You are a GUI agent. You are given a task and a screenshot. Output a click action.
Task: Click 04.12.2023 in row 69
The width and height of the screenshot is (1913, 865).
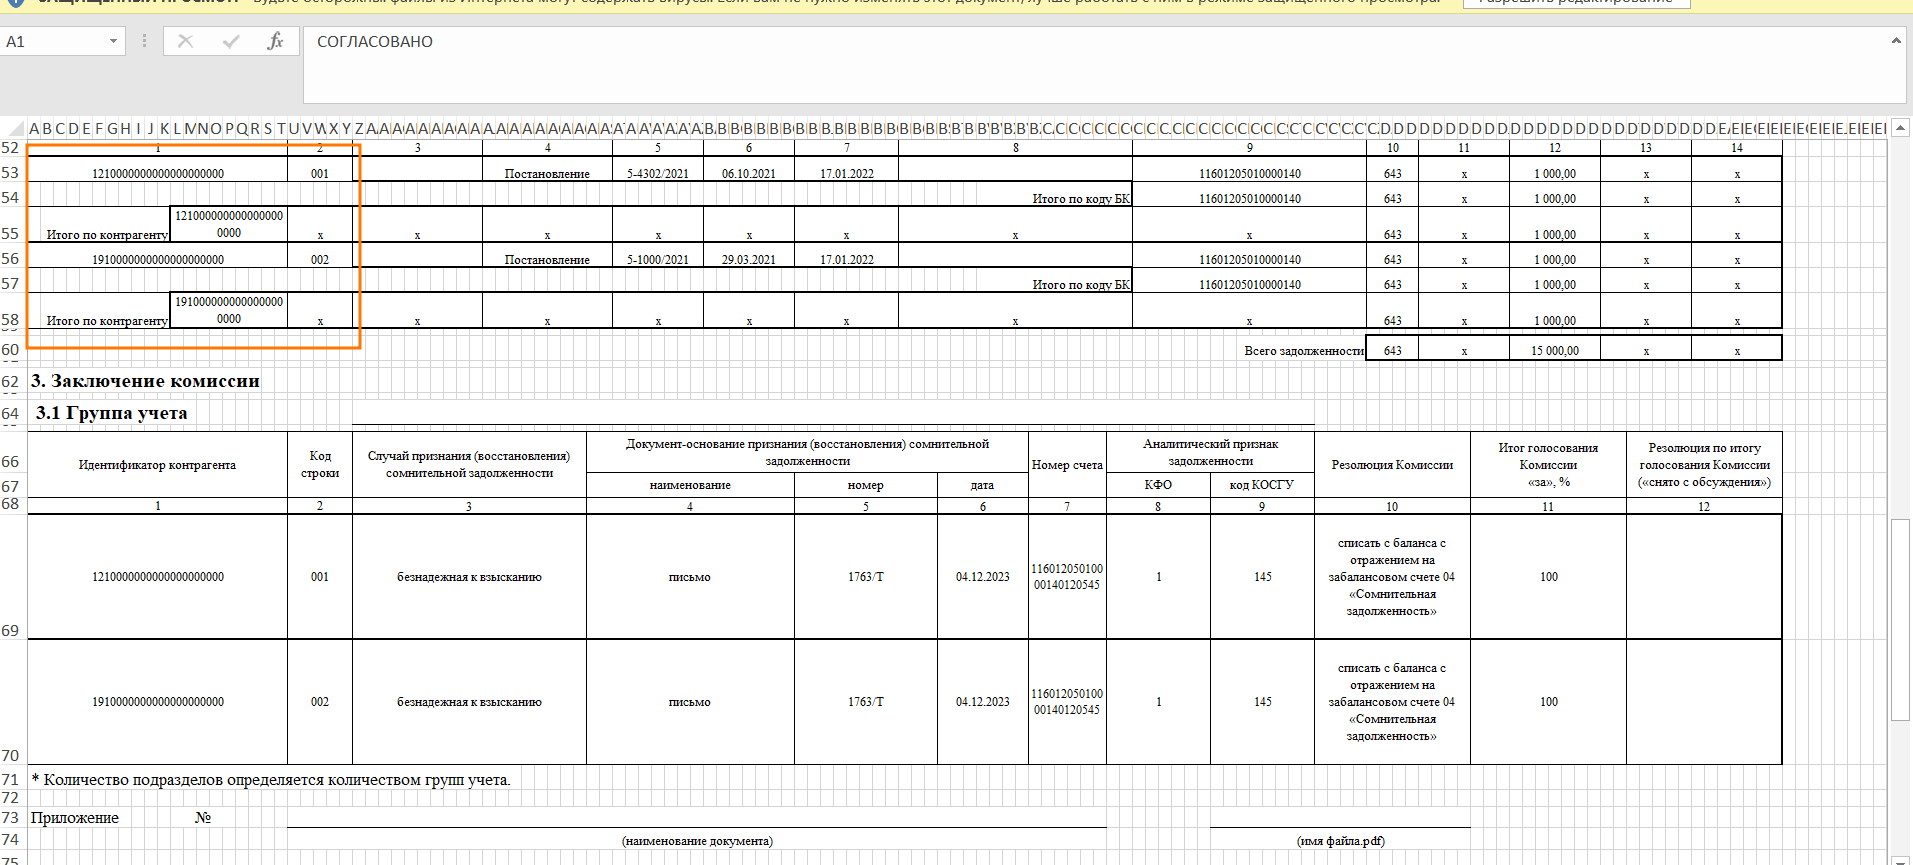pyautogui.click(x=983, y=577)
